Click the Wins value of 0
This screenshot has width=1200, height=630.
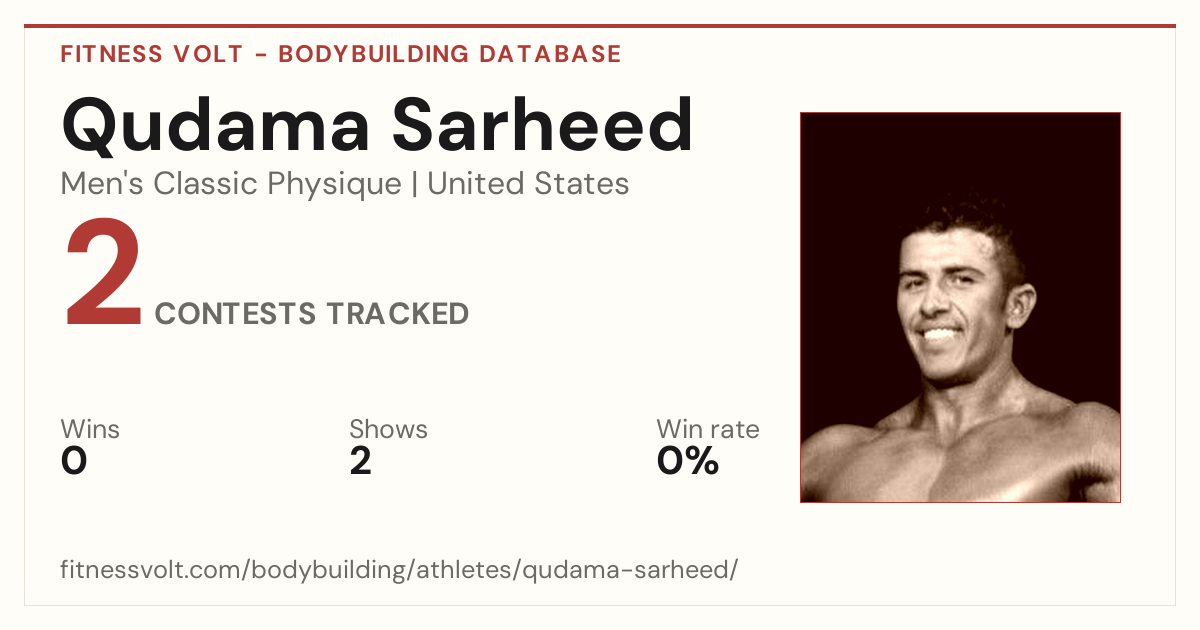tap(74, 461)
